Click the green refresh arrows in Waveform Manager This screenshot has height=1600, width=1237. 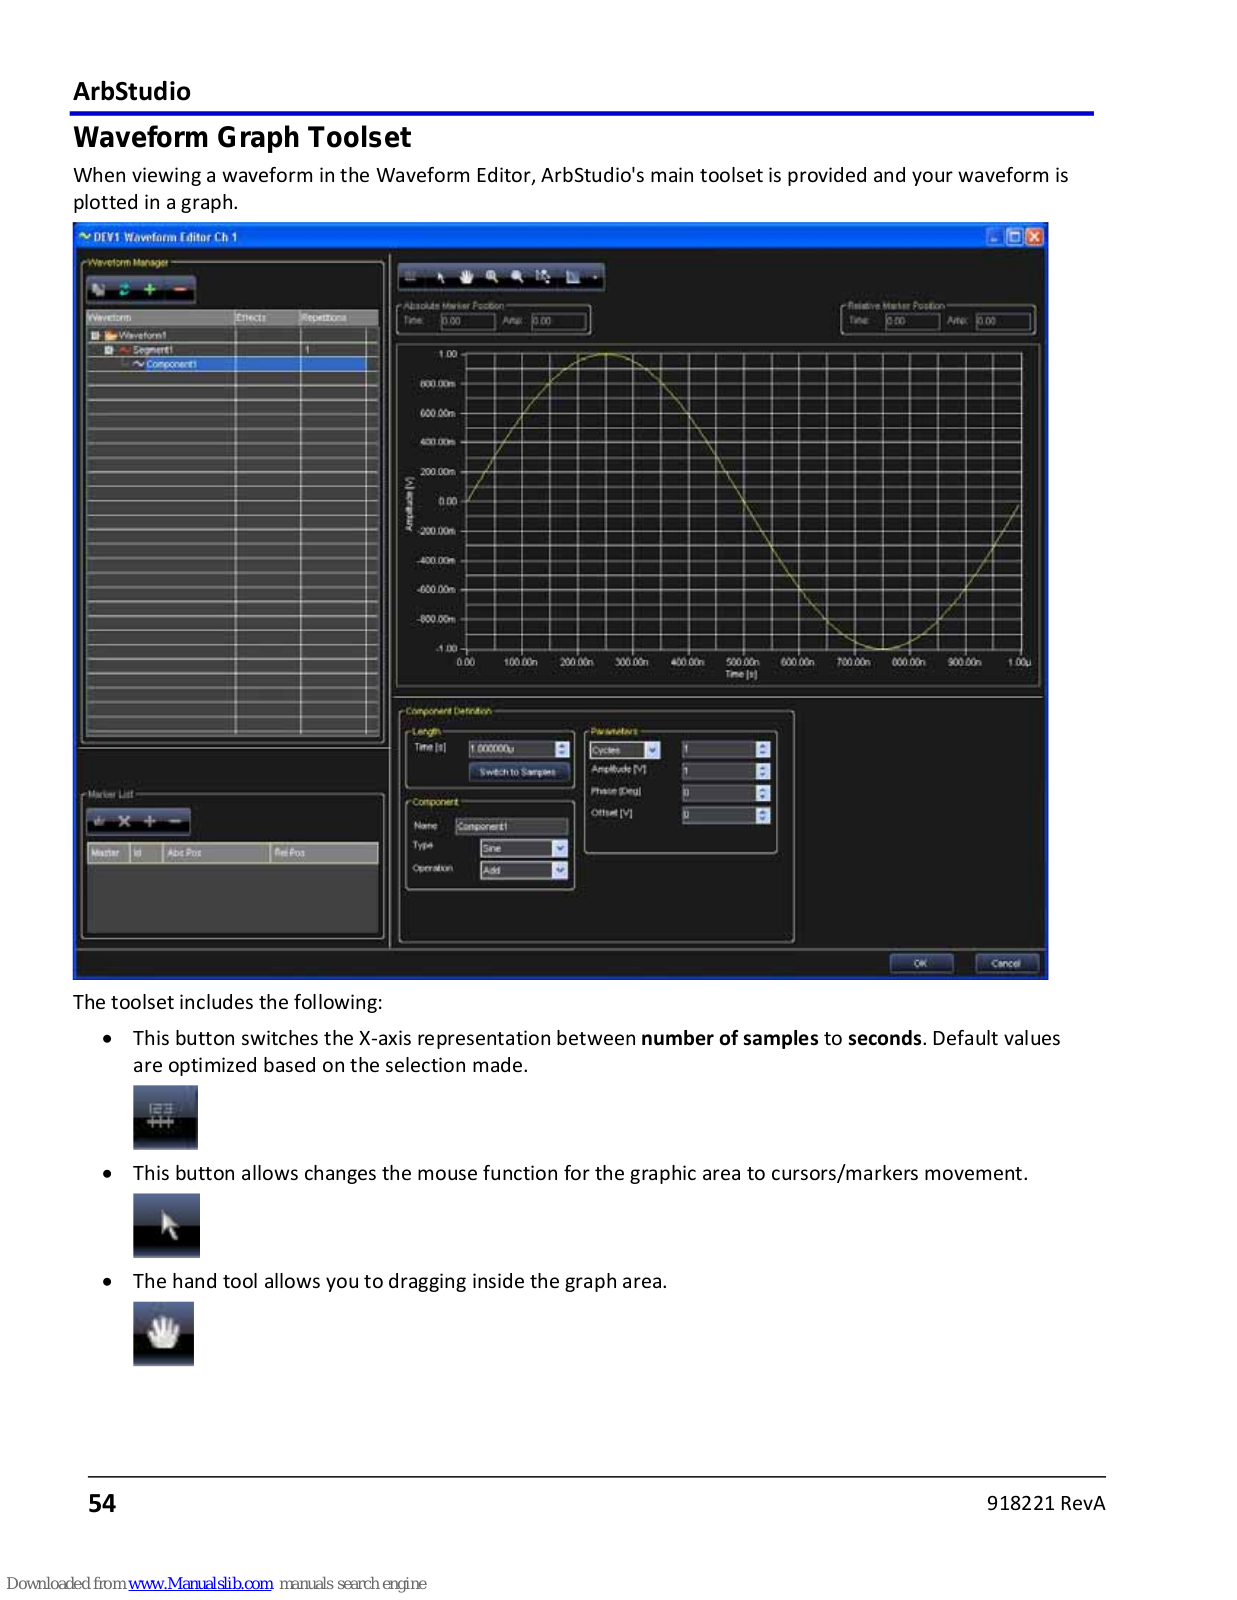(x=124, y=290)
